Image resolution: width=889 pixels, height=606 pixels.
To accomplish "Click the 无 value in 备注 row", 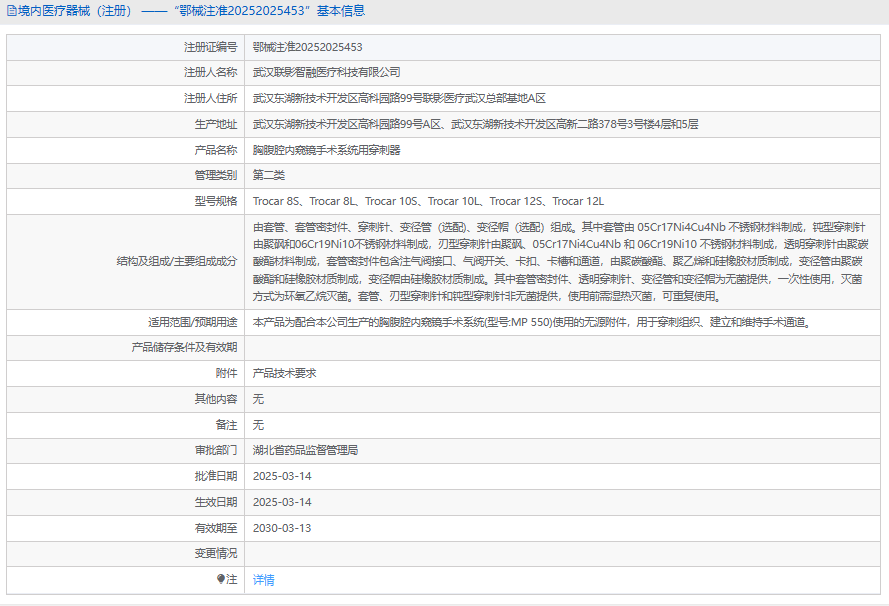I will 258,425.
